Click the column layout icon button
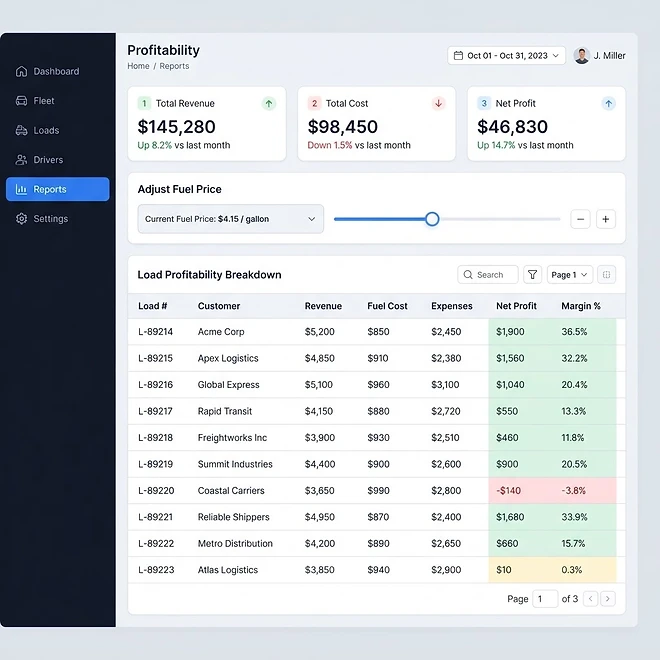This screenshot has width=660, height=660. pos(607,274)
